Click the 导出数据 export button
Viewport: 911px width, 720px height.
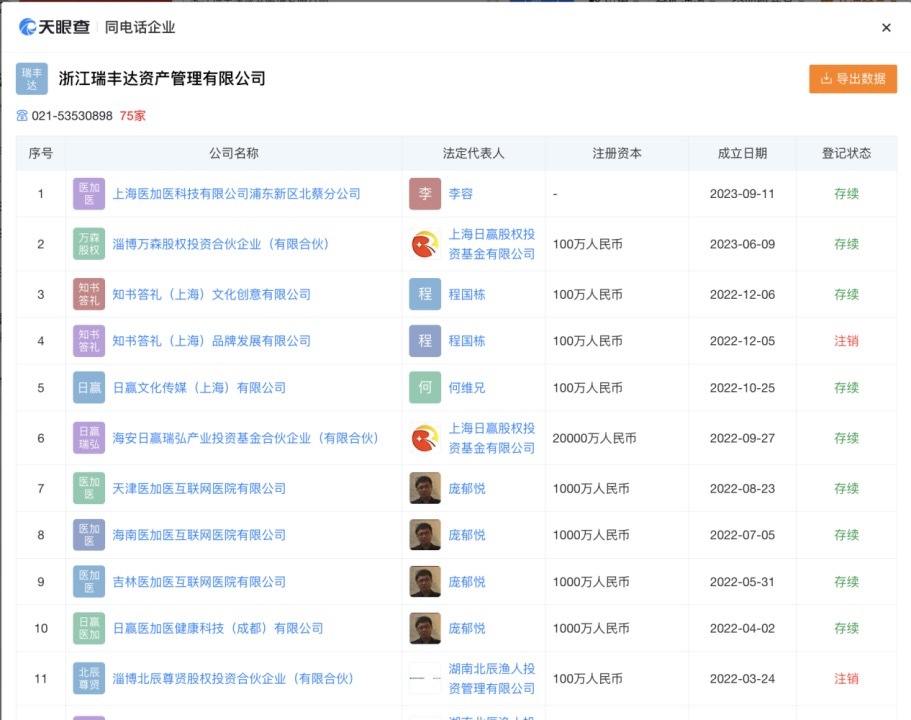pos(853,78)
